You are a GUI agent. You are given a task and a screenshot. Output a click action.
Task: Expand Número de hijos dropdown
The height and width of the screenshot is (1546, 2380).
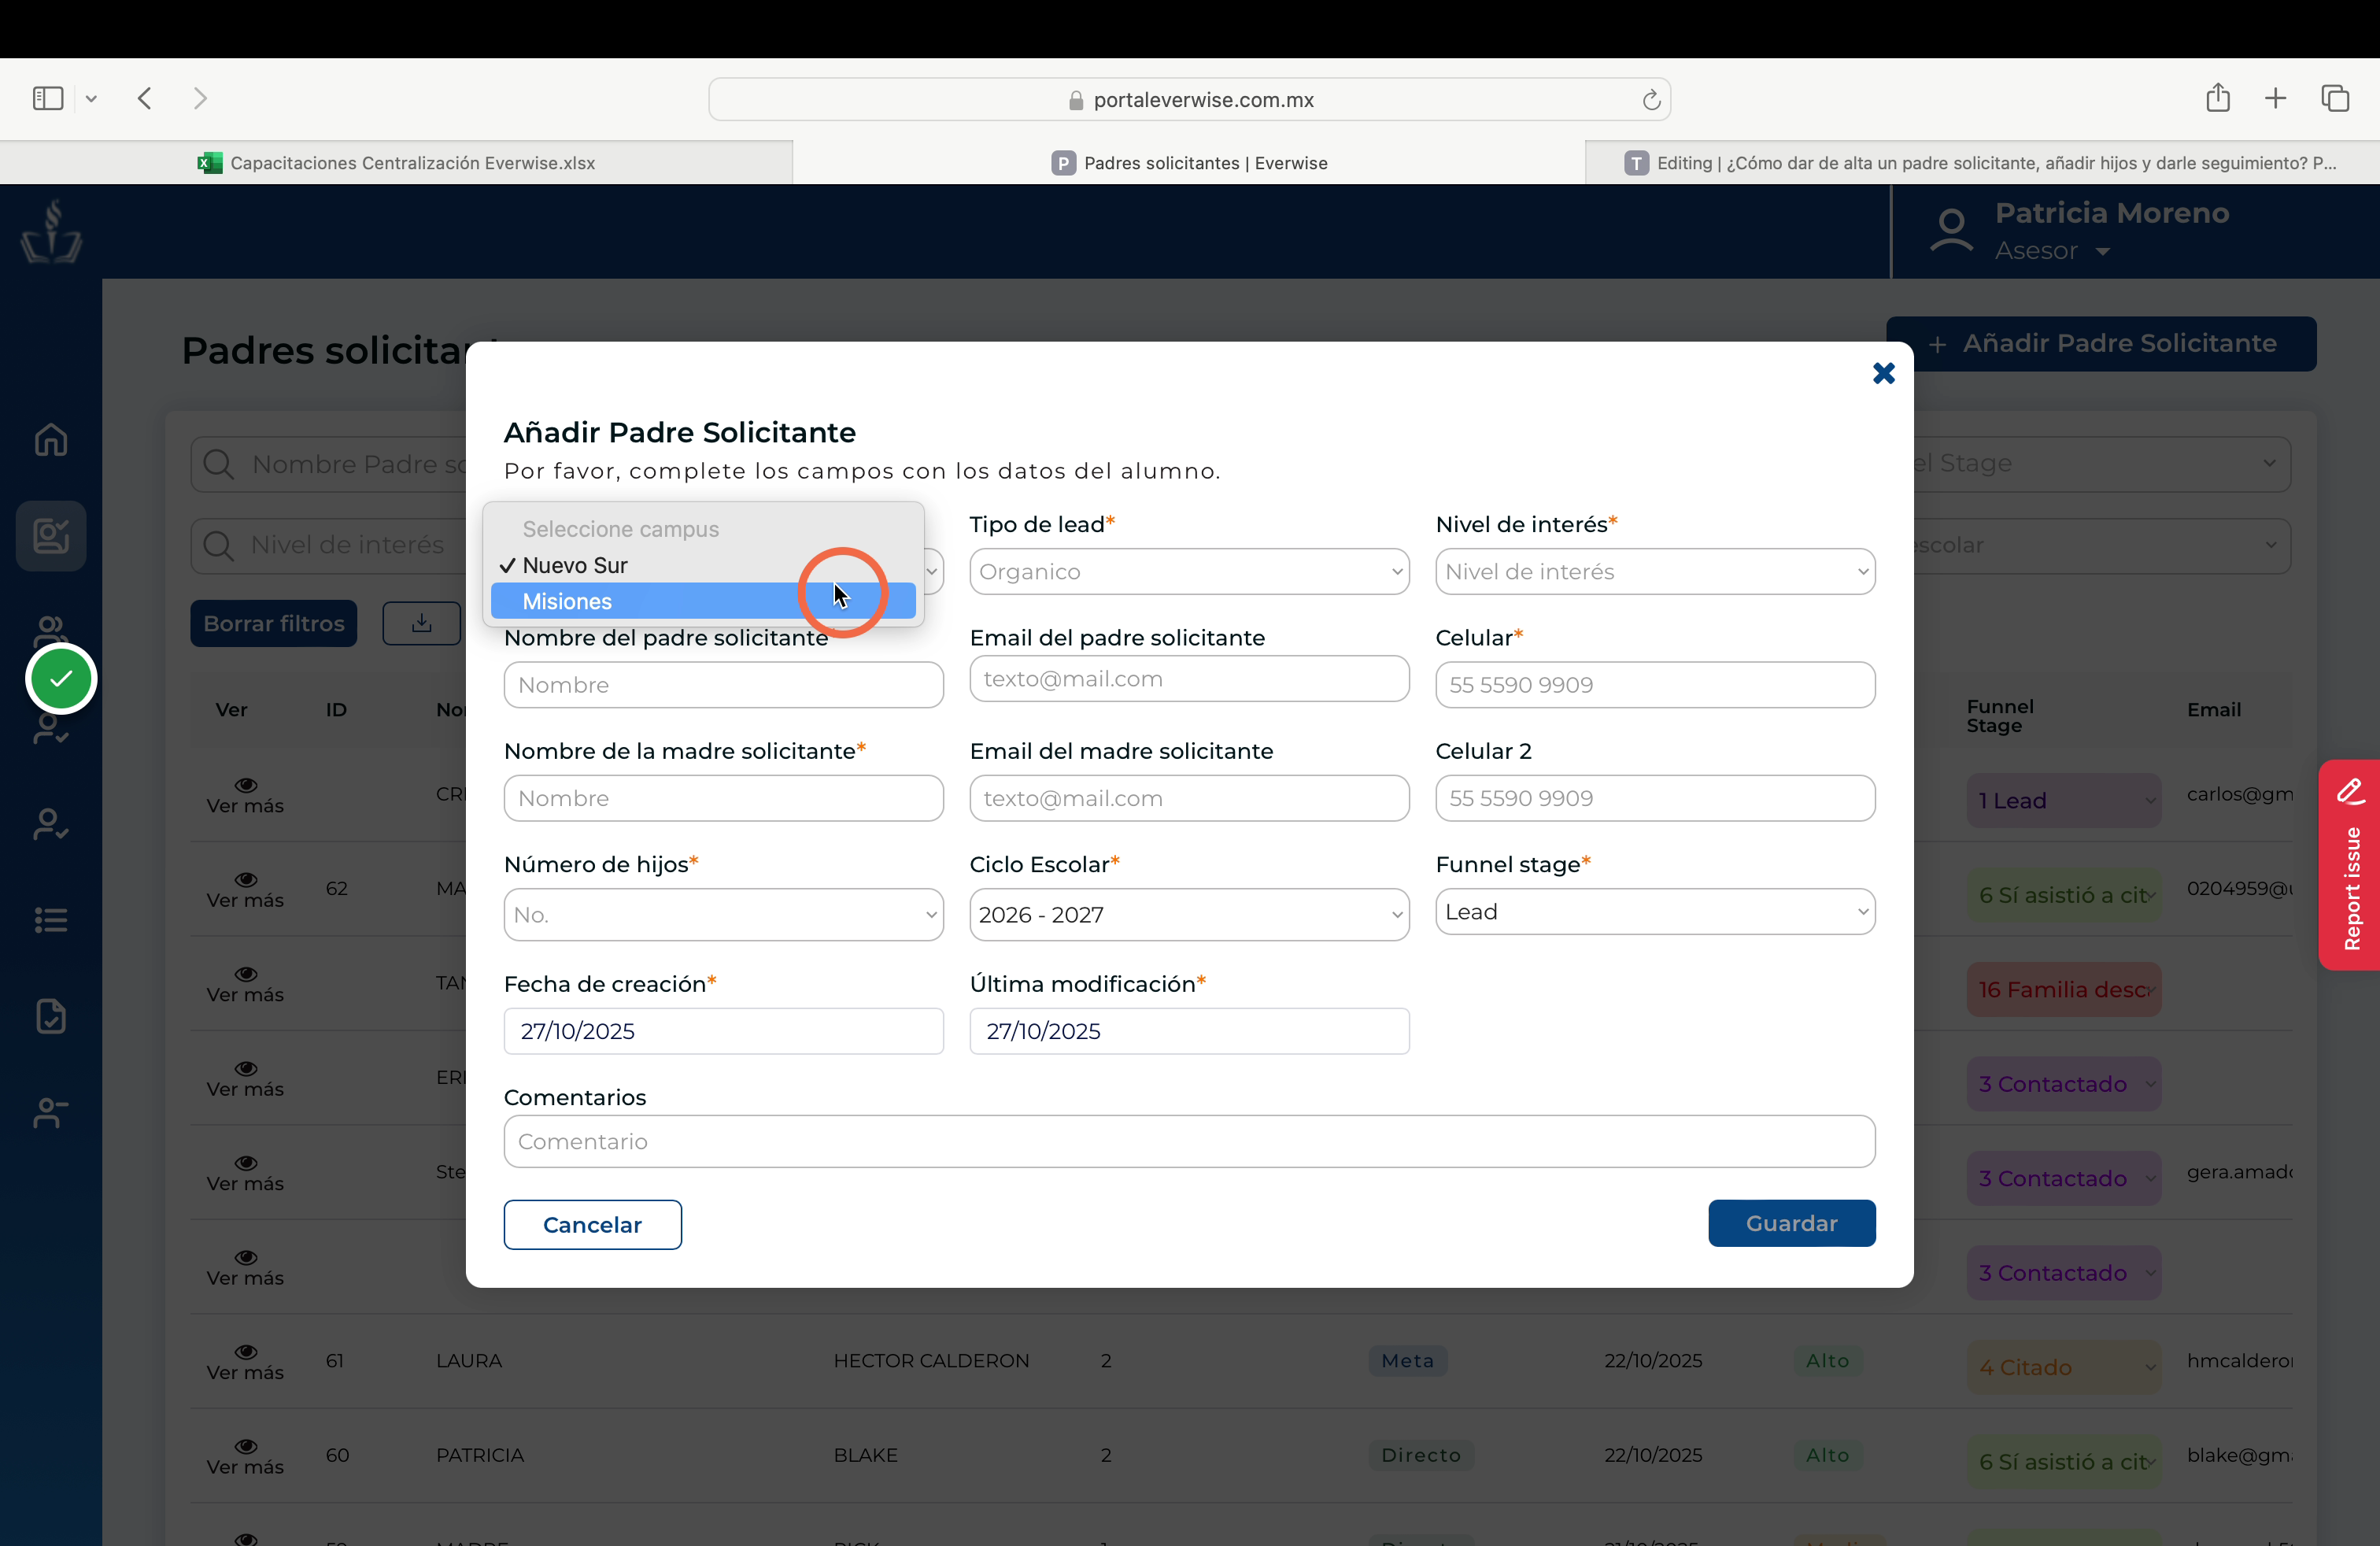point(723,914)
